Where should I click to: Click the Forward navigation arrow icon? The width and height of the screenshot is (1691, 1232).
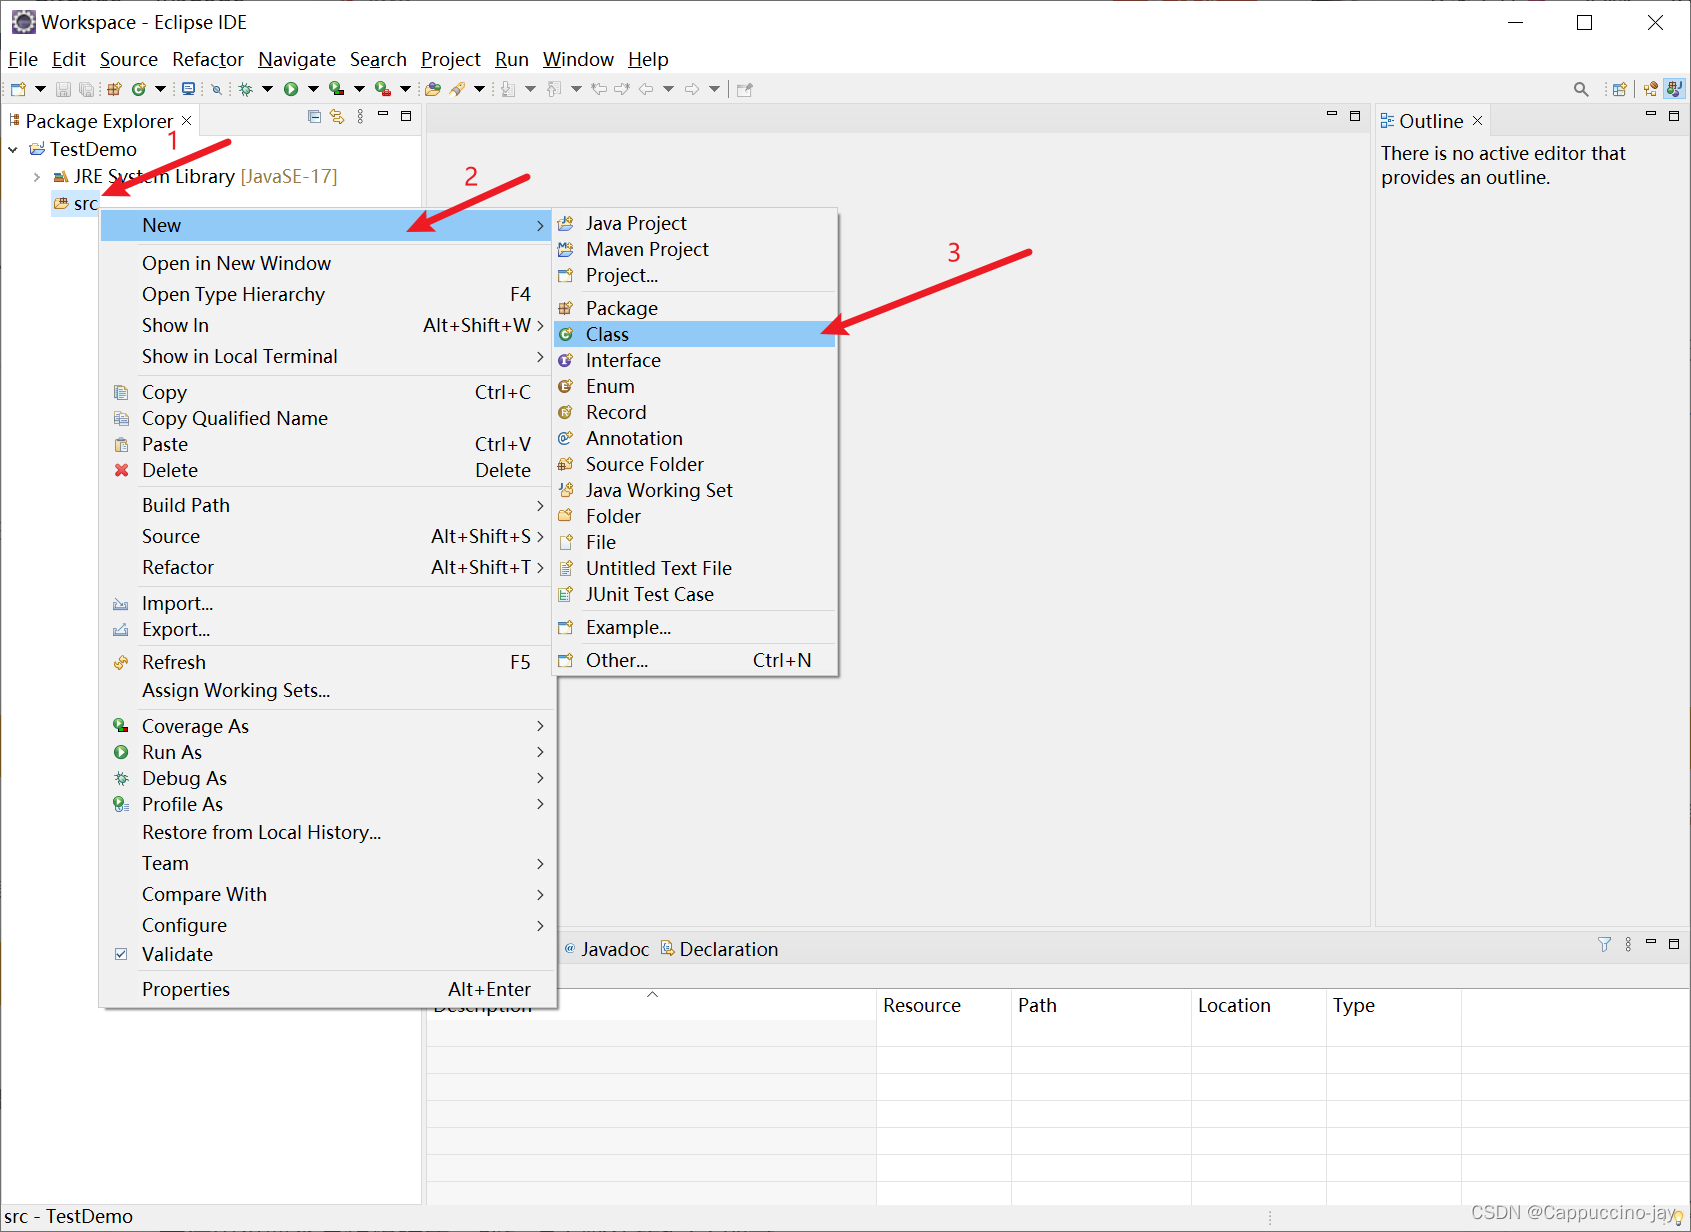point(692,89)
